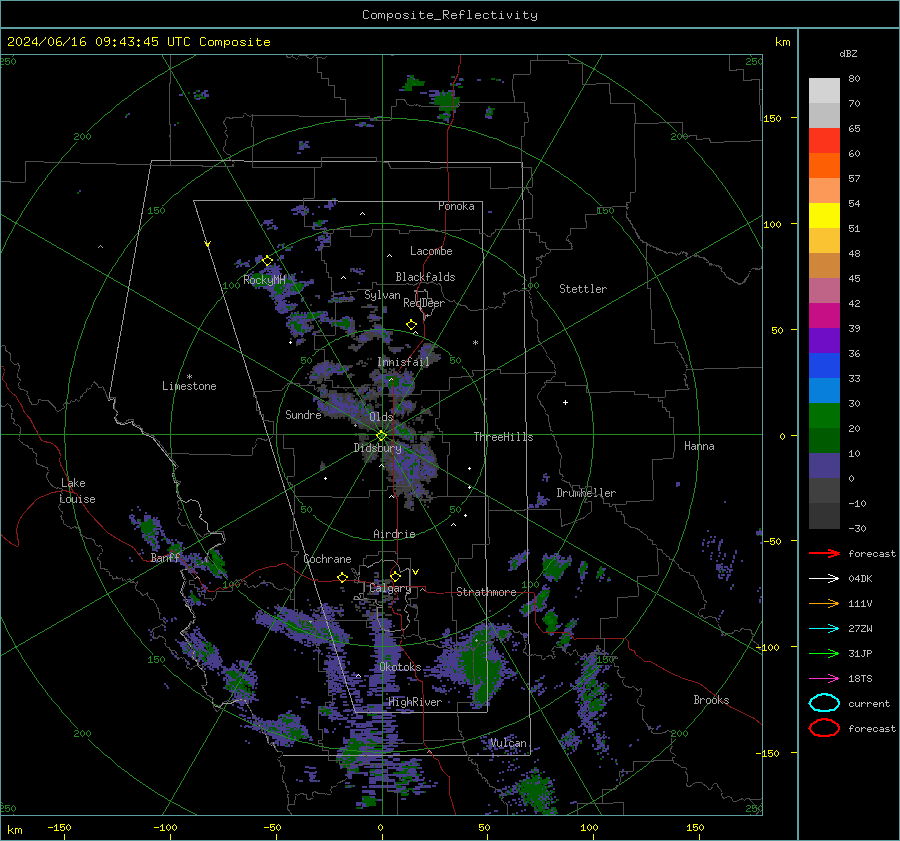Image resolution: width=900 pixels, height=841 pixels.
Task: Click the cyan 27ZW arrow legend icon
Action: [824, 629]
